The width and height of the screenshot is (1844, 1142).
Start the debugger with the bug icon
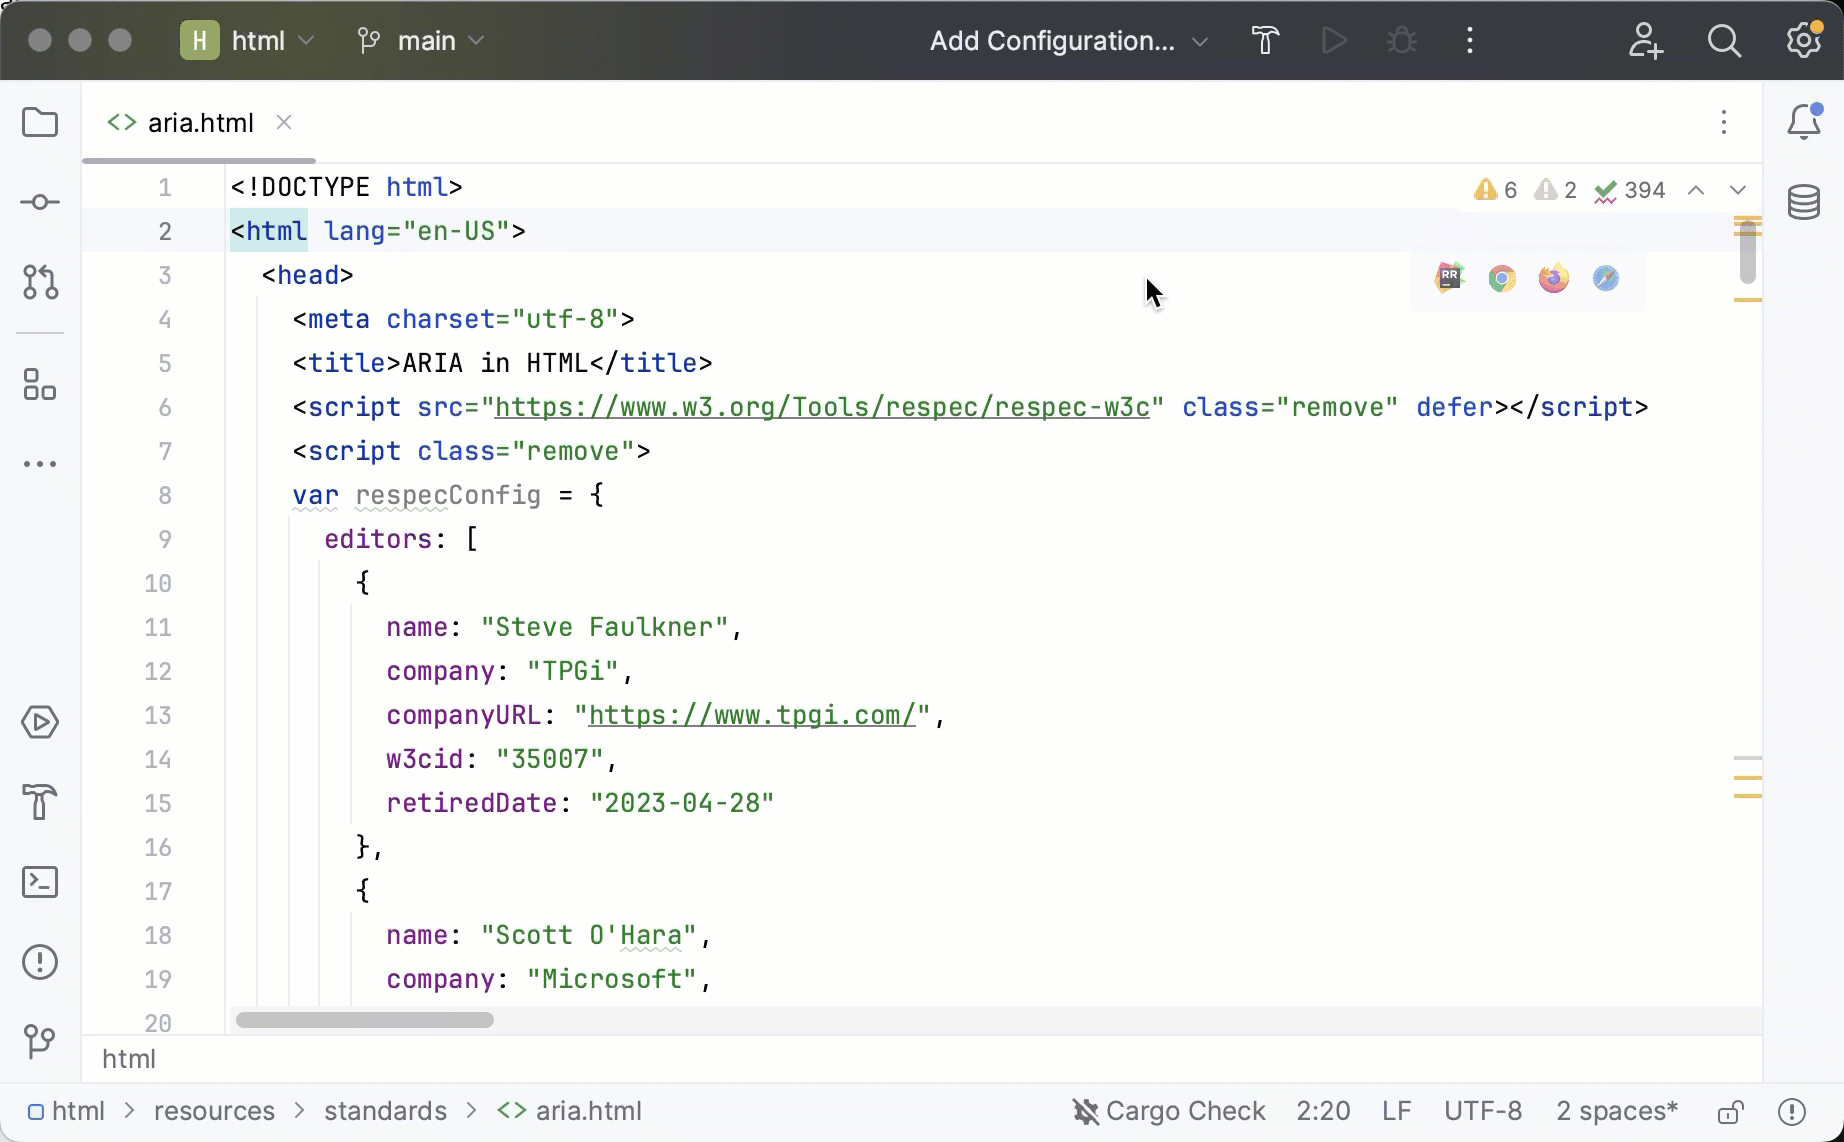point(1400,41)
